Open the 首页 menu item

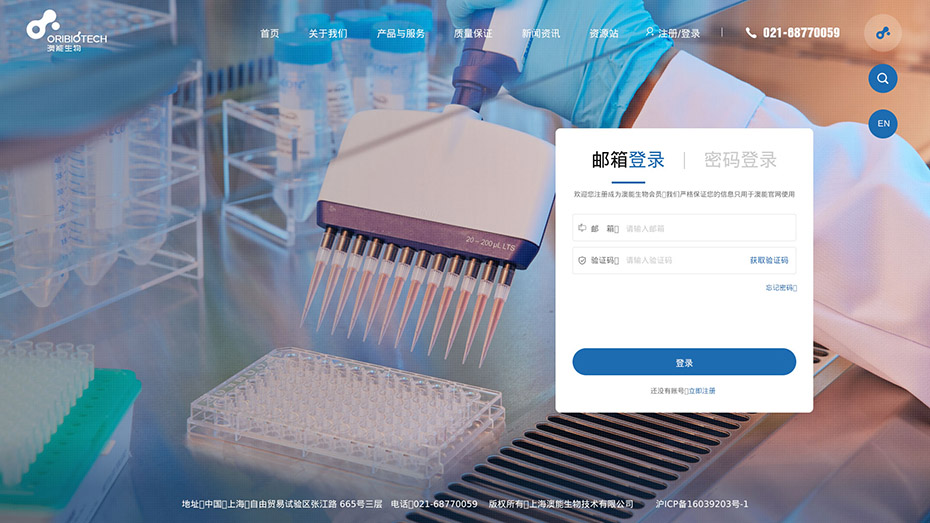pos(269,33)
